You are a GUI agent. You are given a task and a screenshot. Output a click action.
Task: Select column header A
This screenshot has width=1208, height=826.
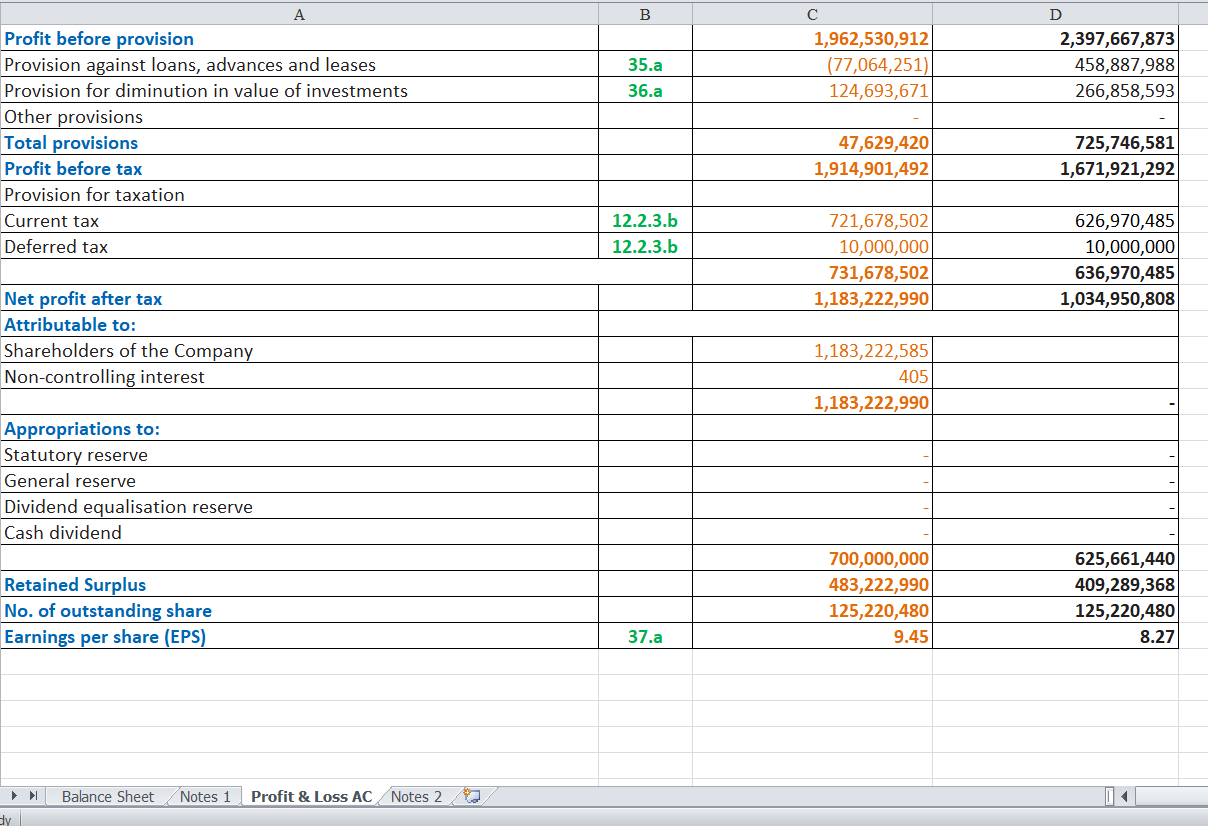tap(299, 14)
